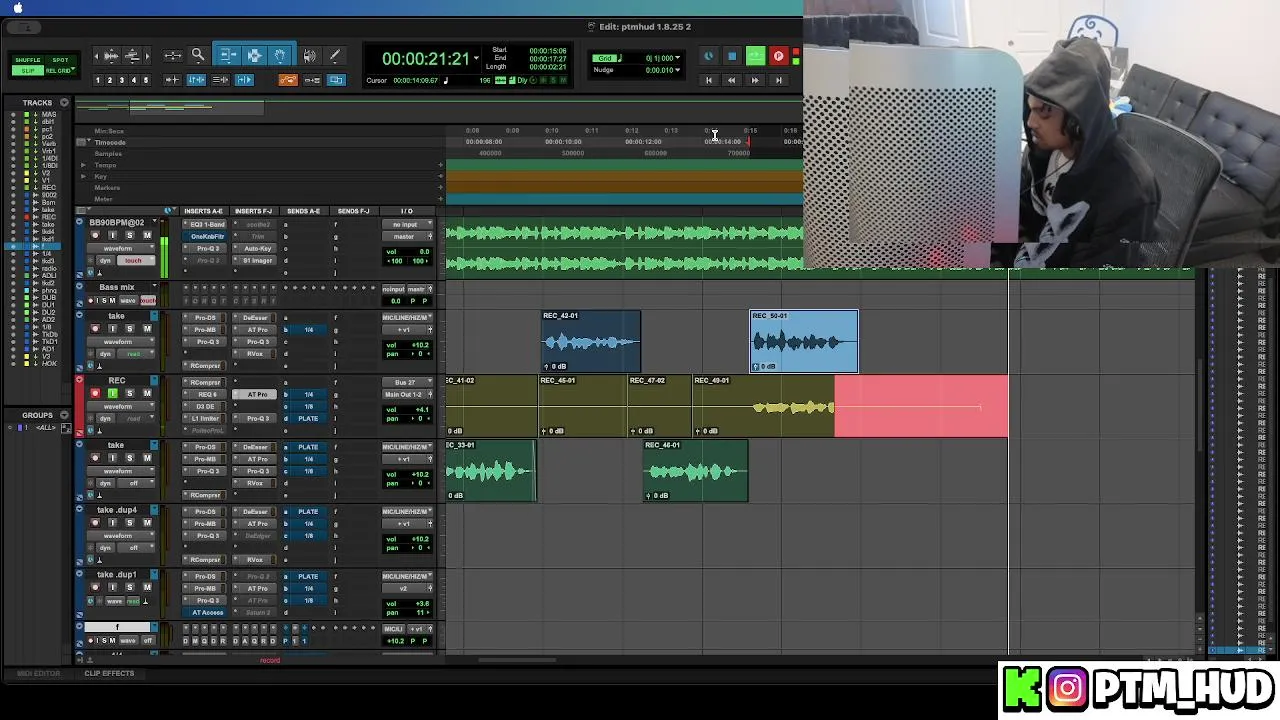Open the main counter format dropdown
Screen dimensions: 1280x720
point(476,59)
